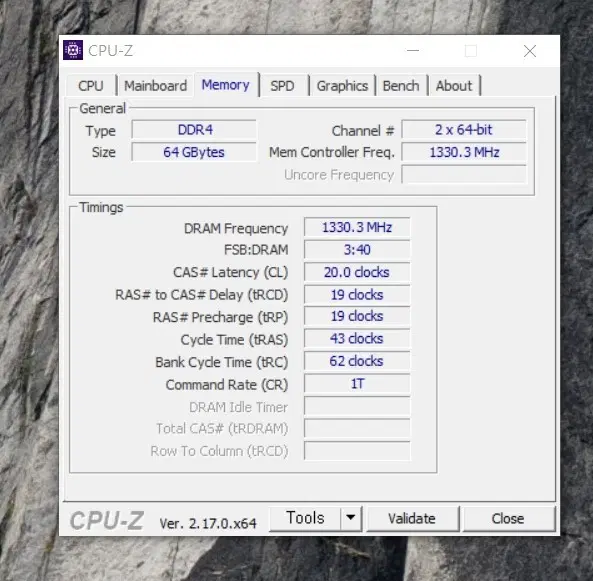The image size is (593, 581).
Task: Go to the About tab
Action: coord(454,86)
